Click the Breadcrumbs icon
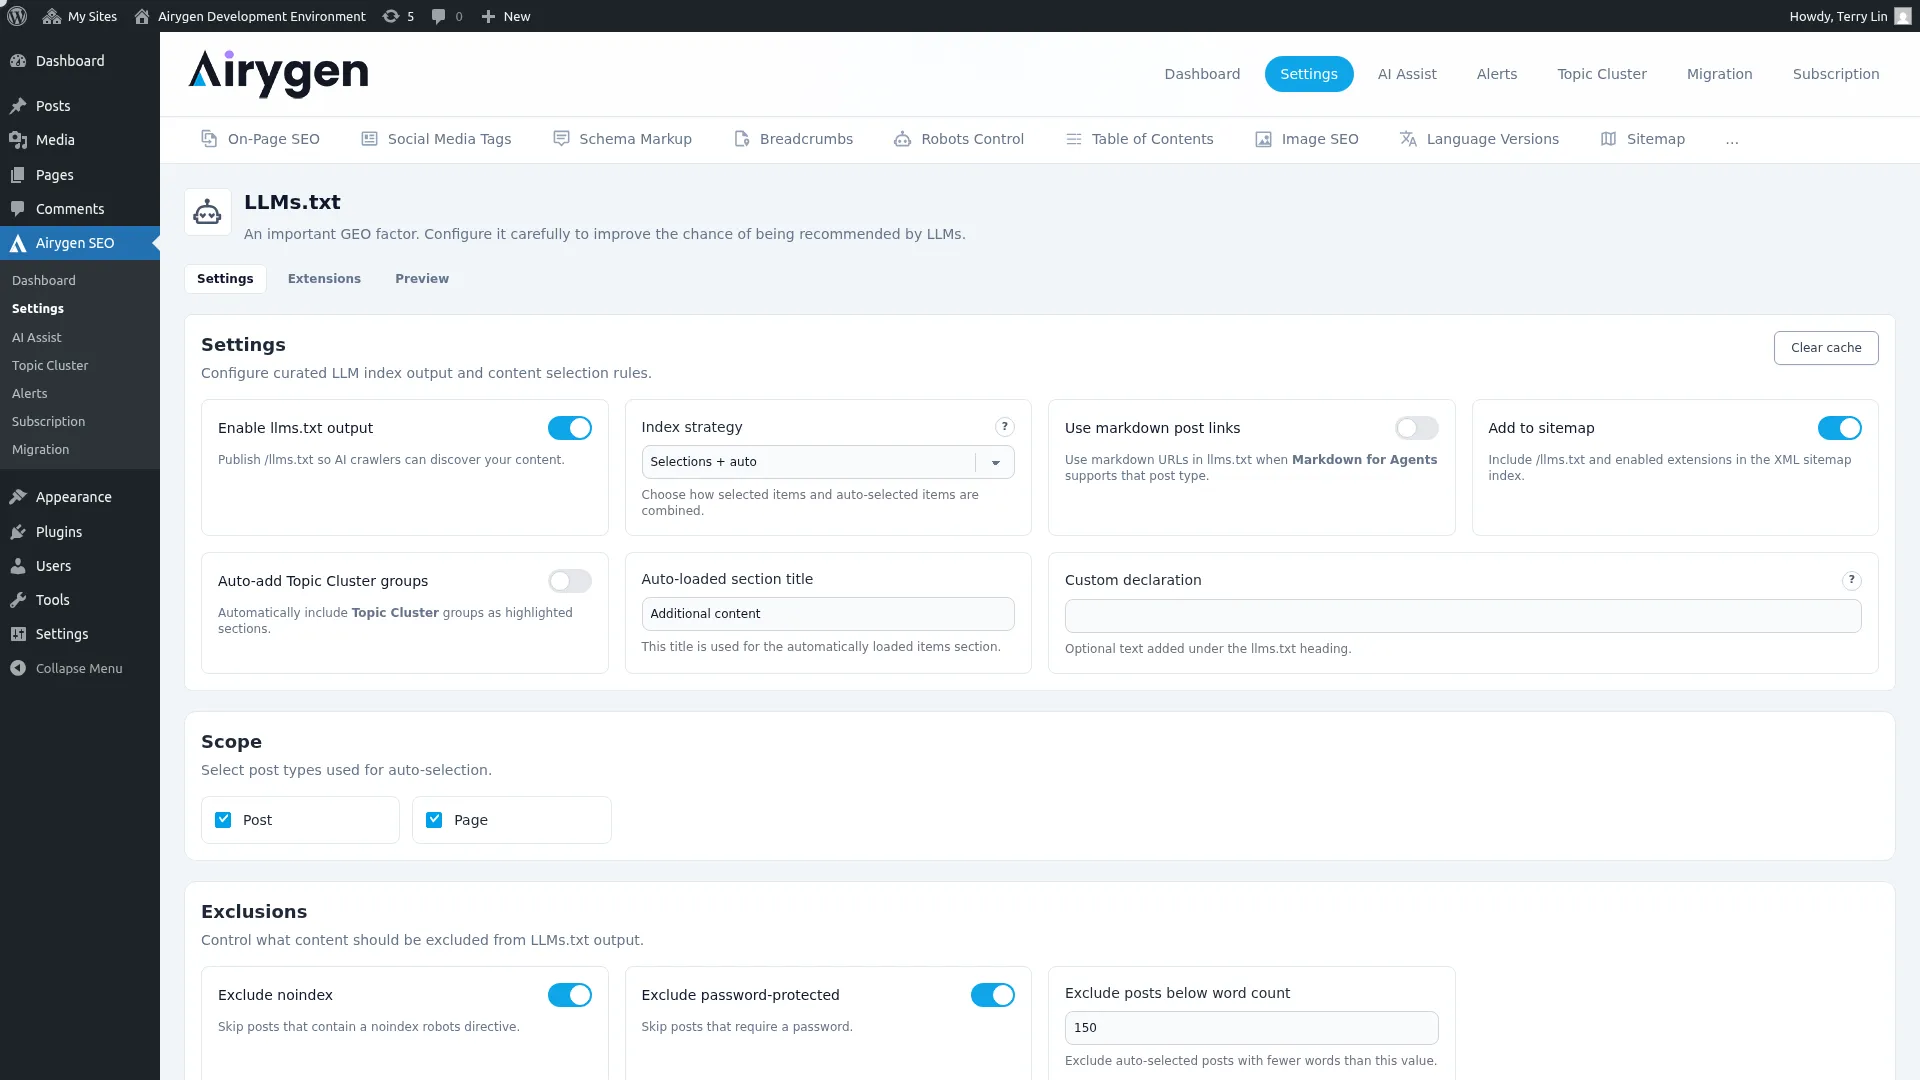This screenshot has width=1920, height=1080. coord(741,139)
